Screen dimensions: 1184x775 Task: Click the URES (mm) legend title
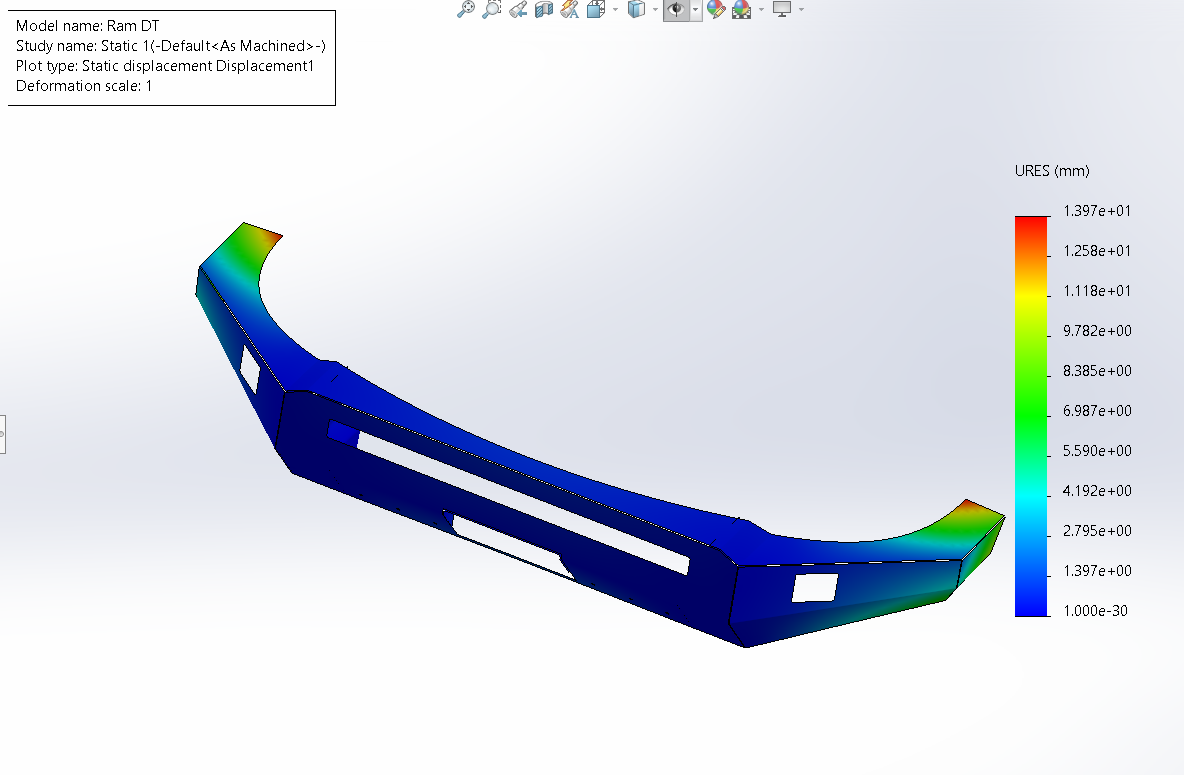(x=1052, y=171)
